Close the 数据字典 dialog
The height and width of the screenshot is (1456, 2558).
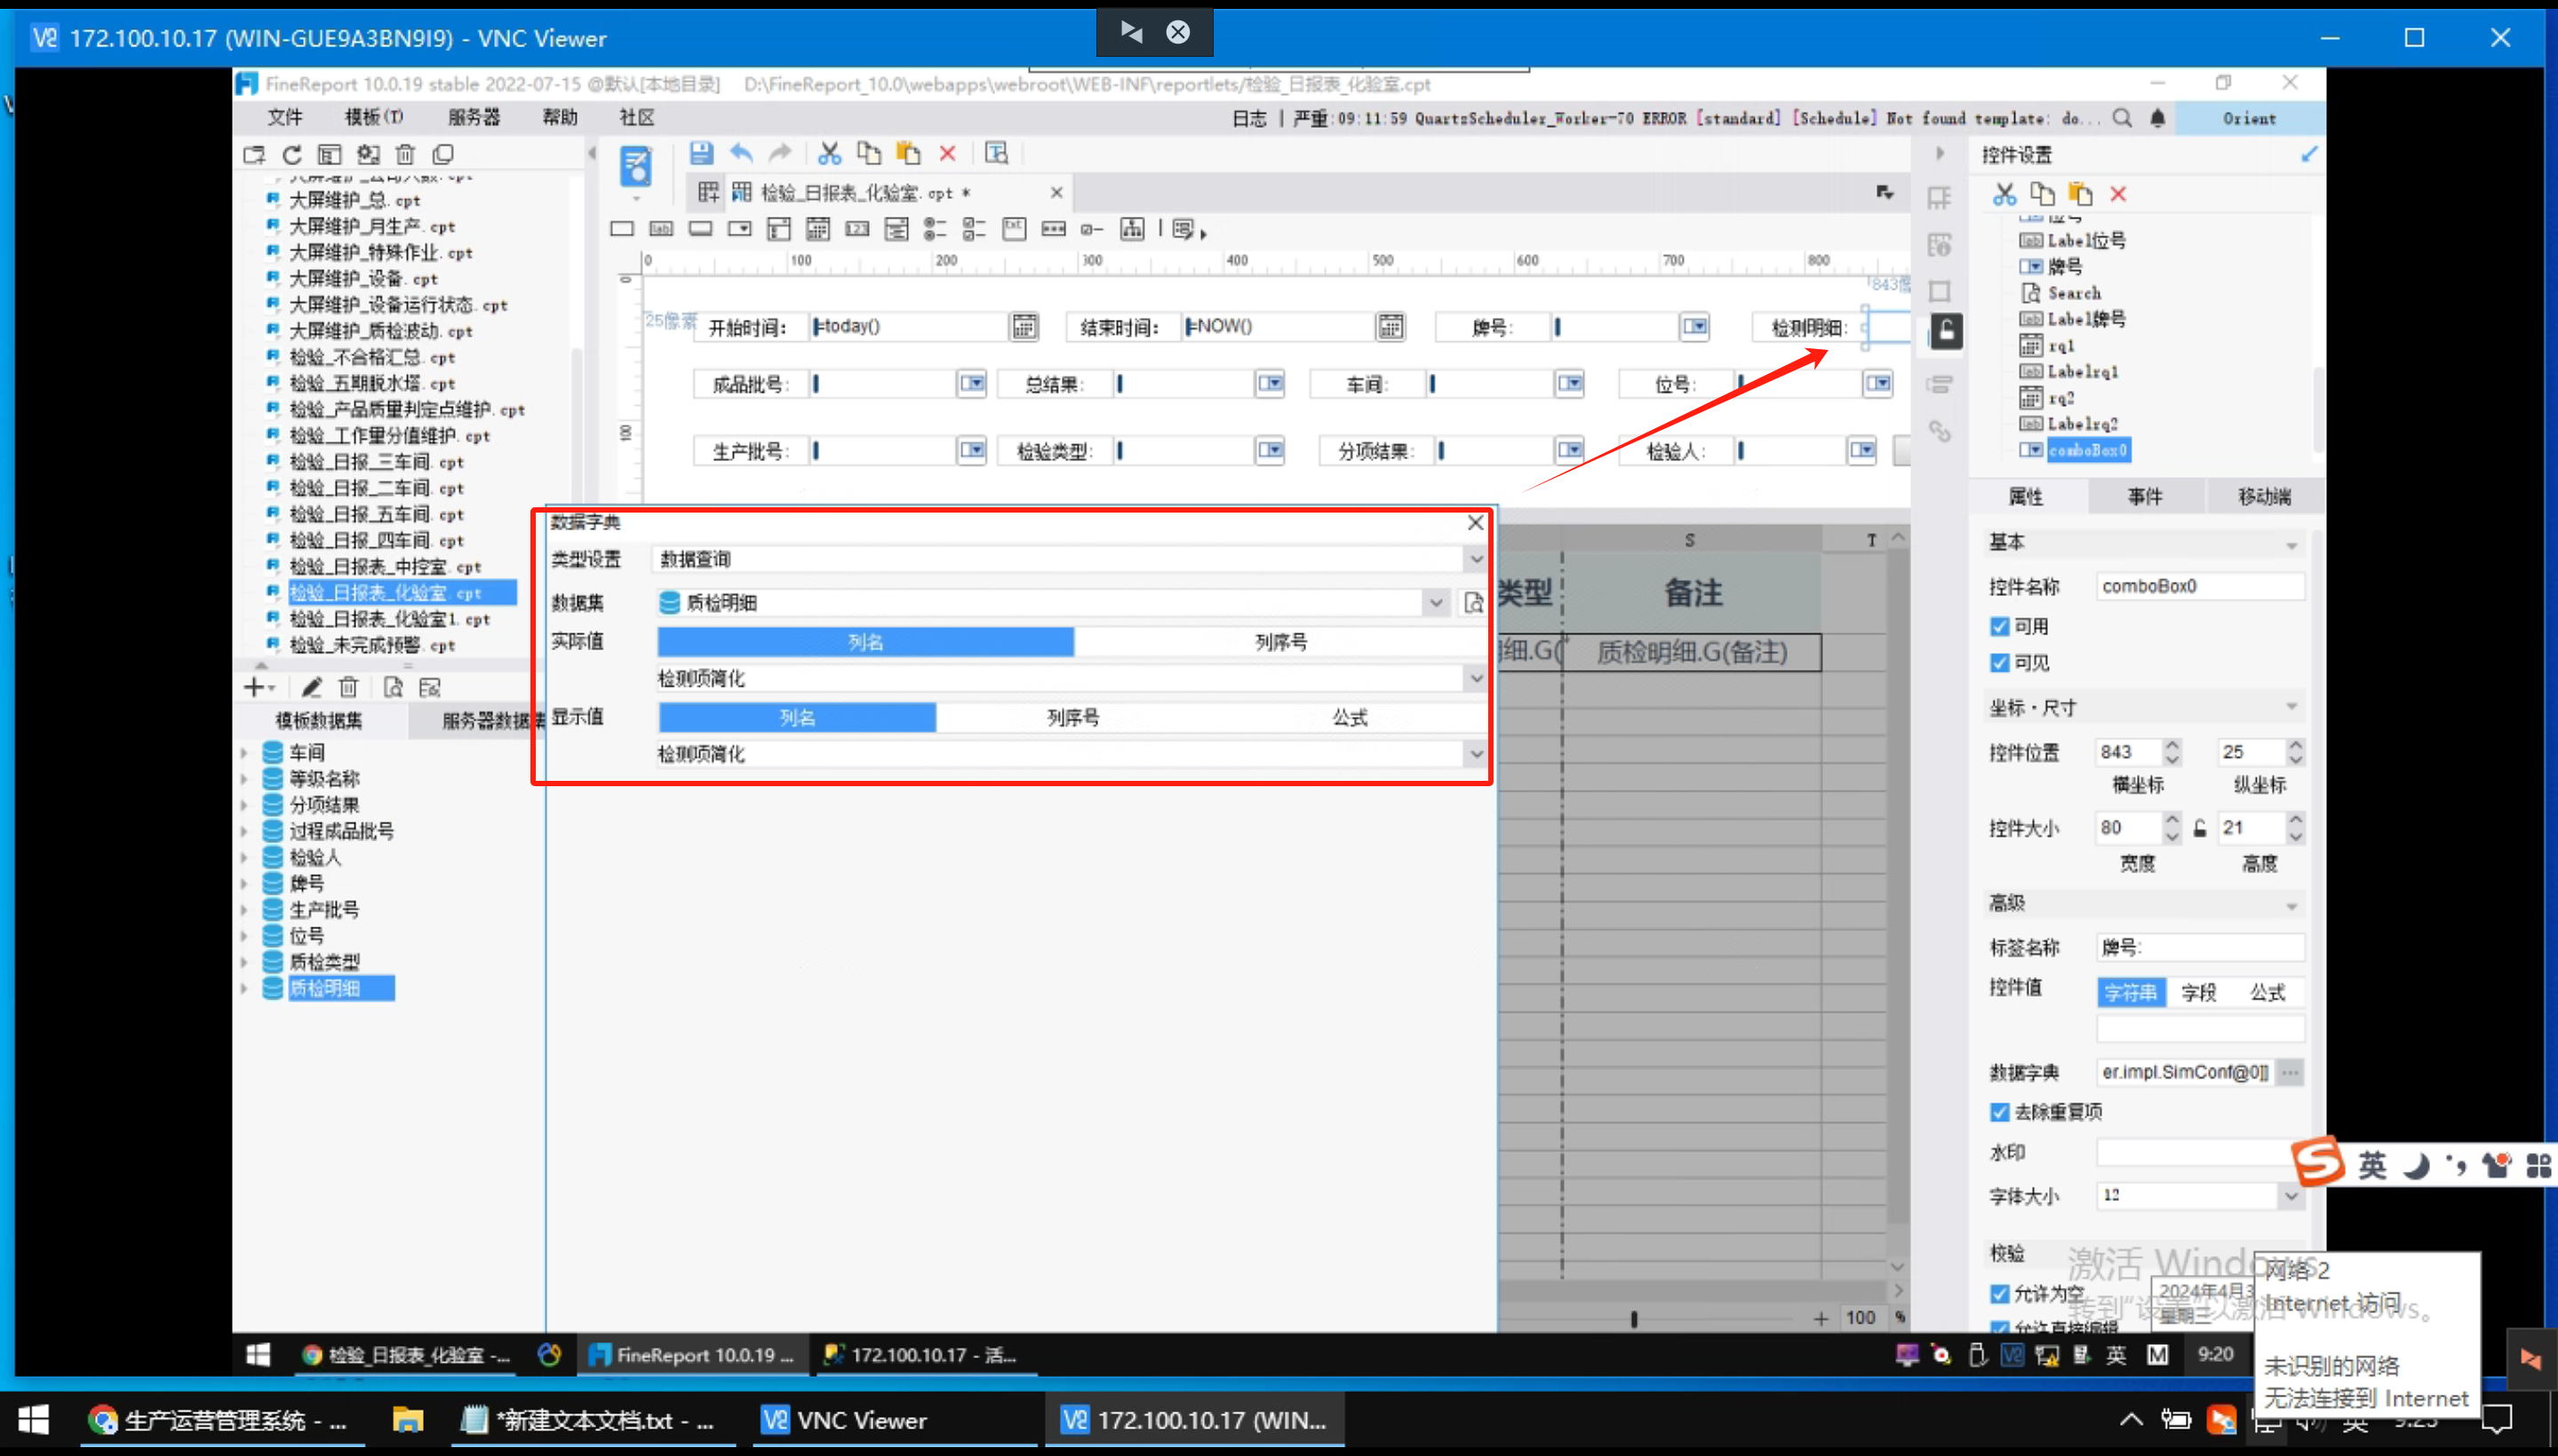[x=1475, y=522]
